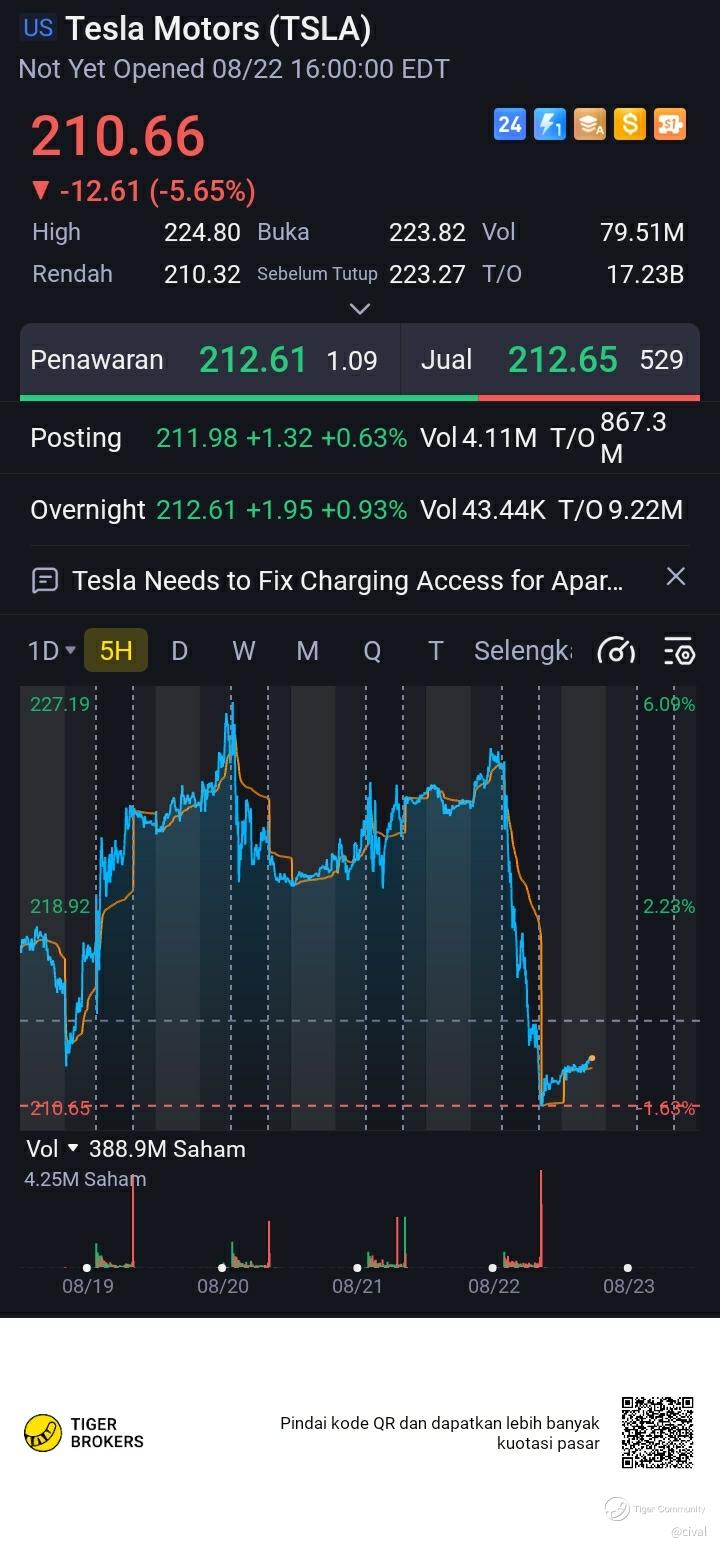Tap the news message icon

(x=45, y=580)
